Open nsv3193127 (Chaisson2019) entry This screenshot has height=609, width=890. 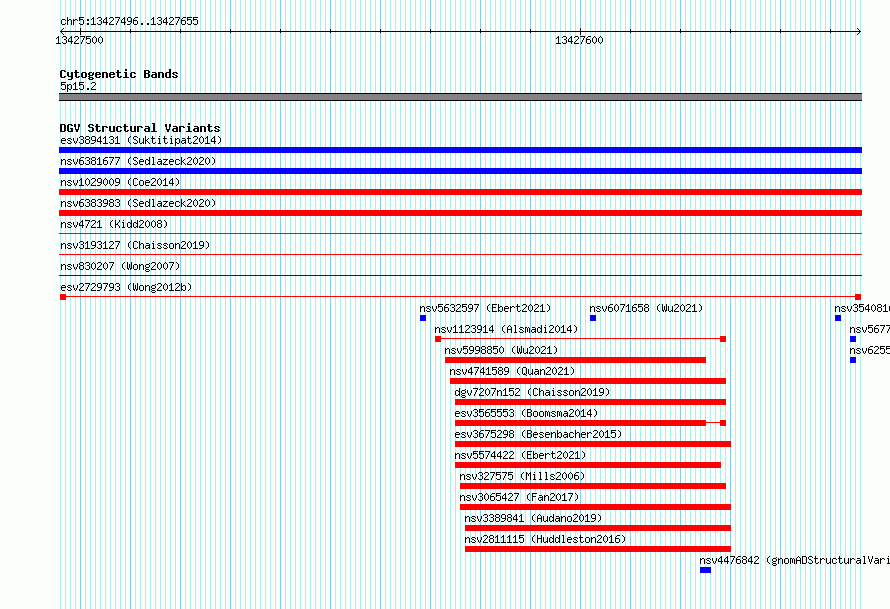pyautogui.click(x=135, y=245)
